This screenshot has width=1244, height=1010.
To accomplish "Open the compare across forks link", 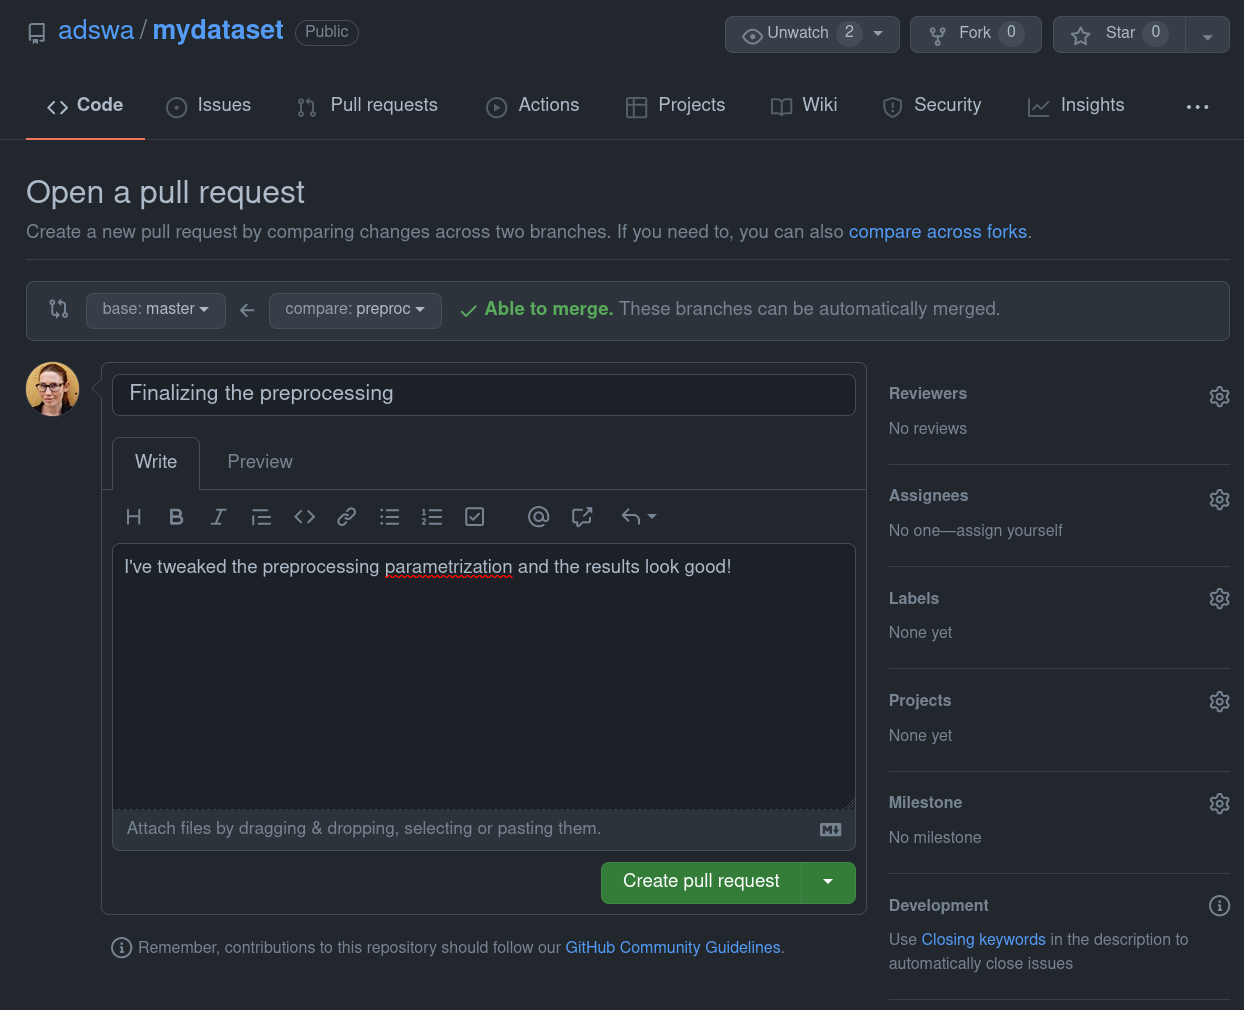I will click(937, 232).
